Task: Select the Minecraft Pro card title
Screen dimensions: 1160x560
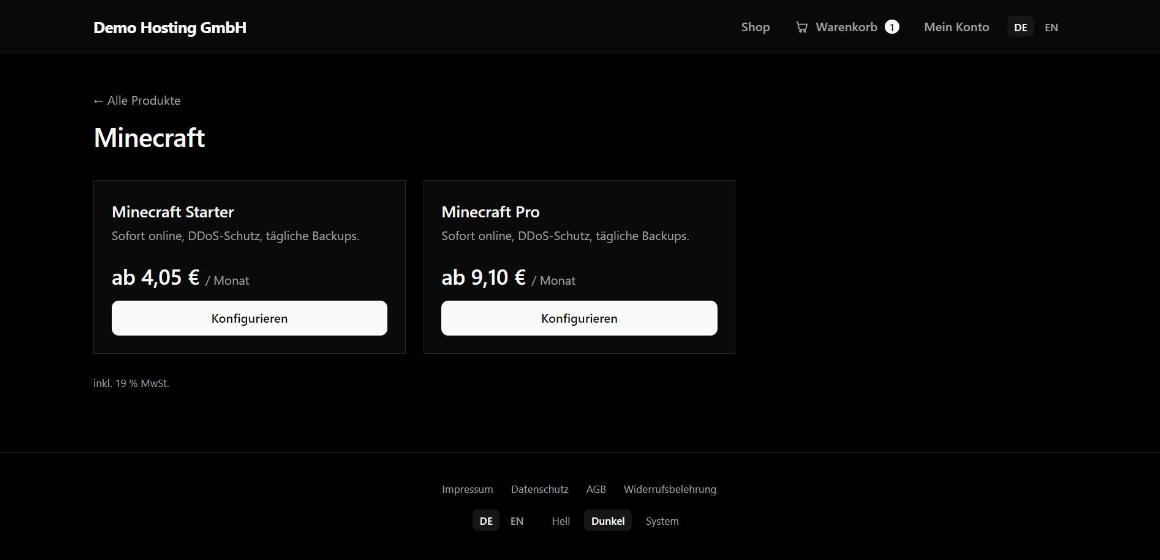Action: pos(490,212)
